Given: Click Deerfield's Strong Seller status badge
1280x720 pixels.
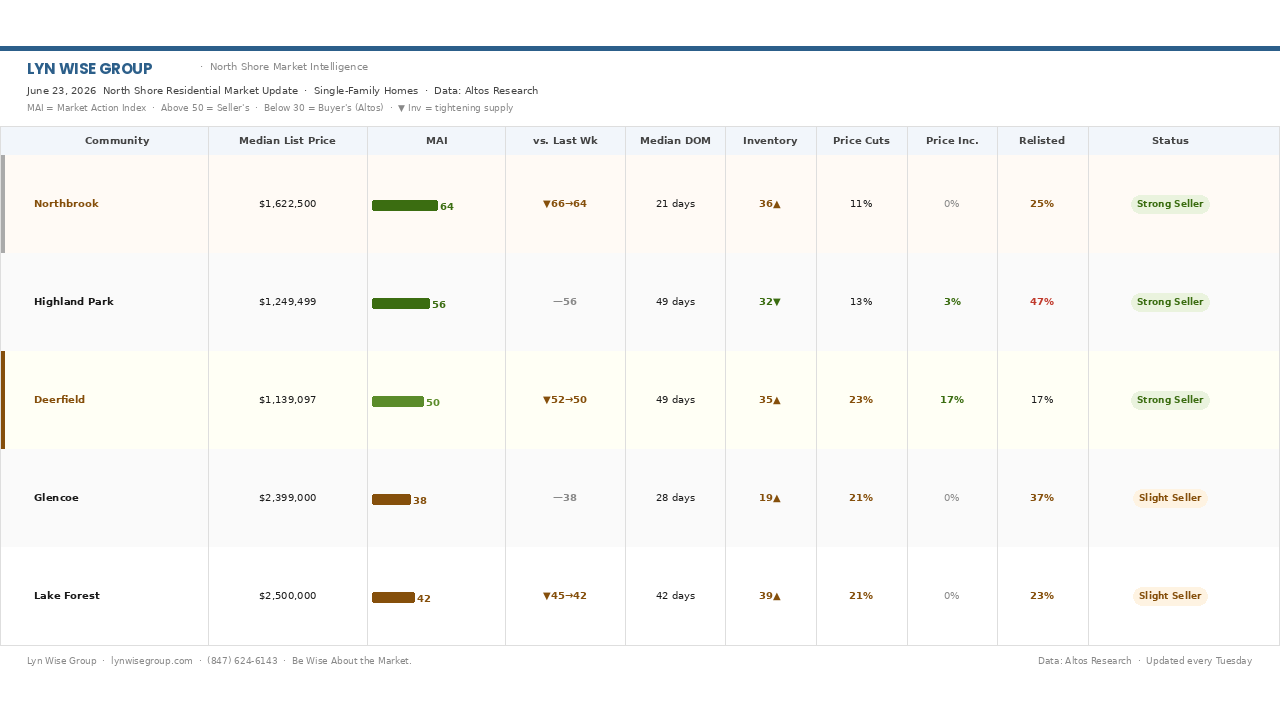Looking at the screenshot, I should click(1170, 400).
